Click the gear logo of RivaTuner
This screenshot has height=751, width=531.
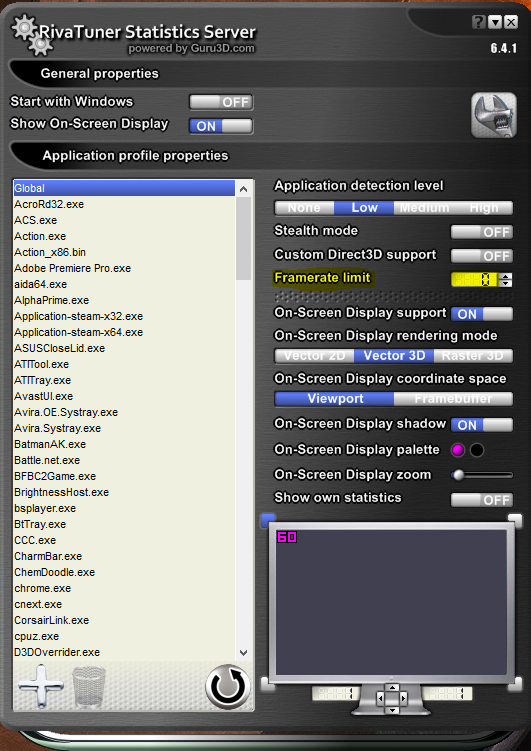point(32,35)
